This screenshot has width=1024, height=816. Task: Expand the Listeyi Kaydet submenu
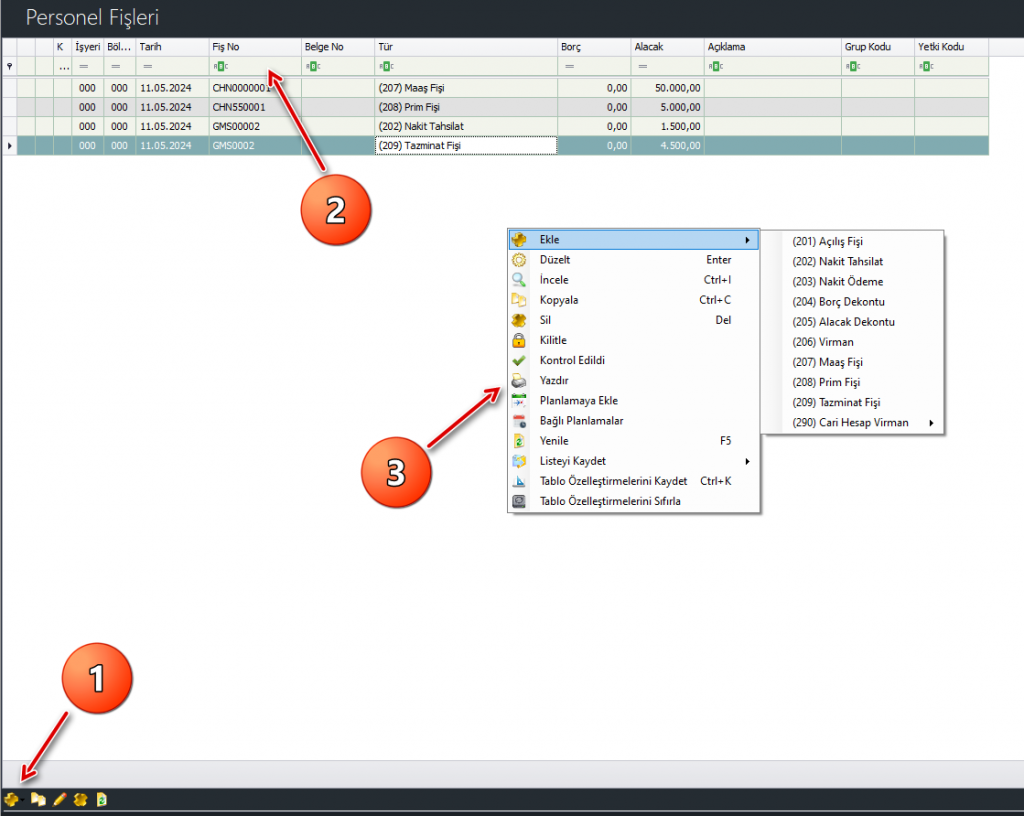(747, 461)
